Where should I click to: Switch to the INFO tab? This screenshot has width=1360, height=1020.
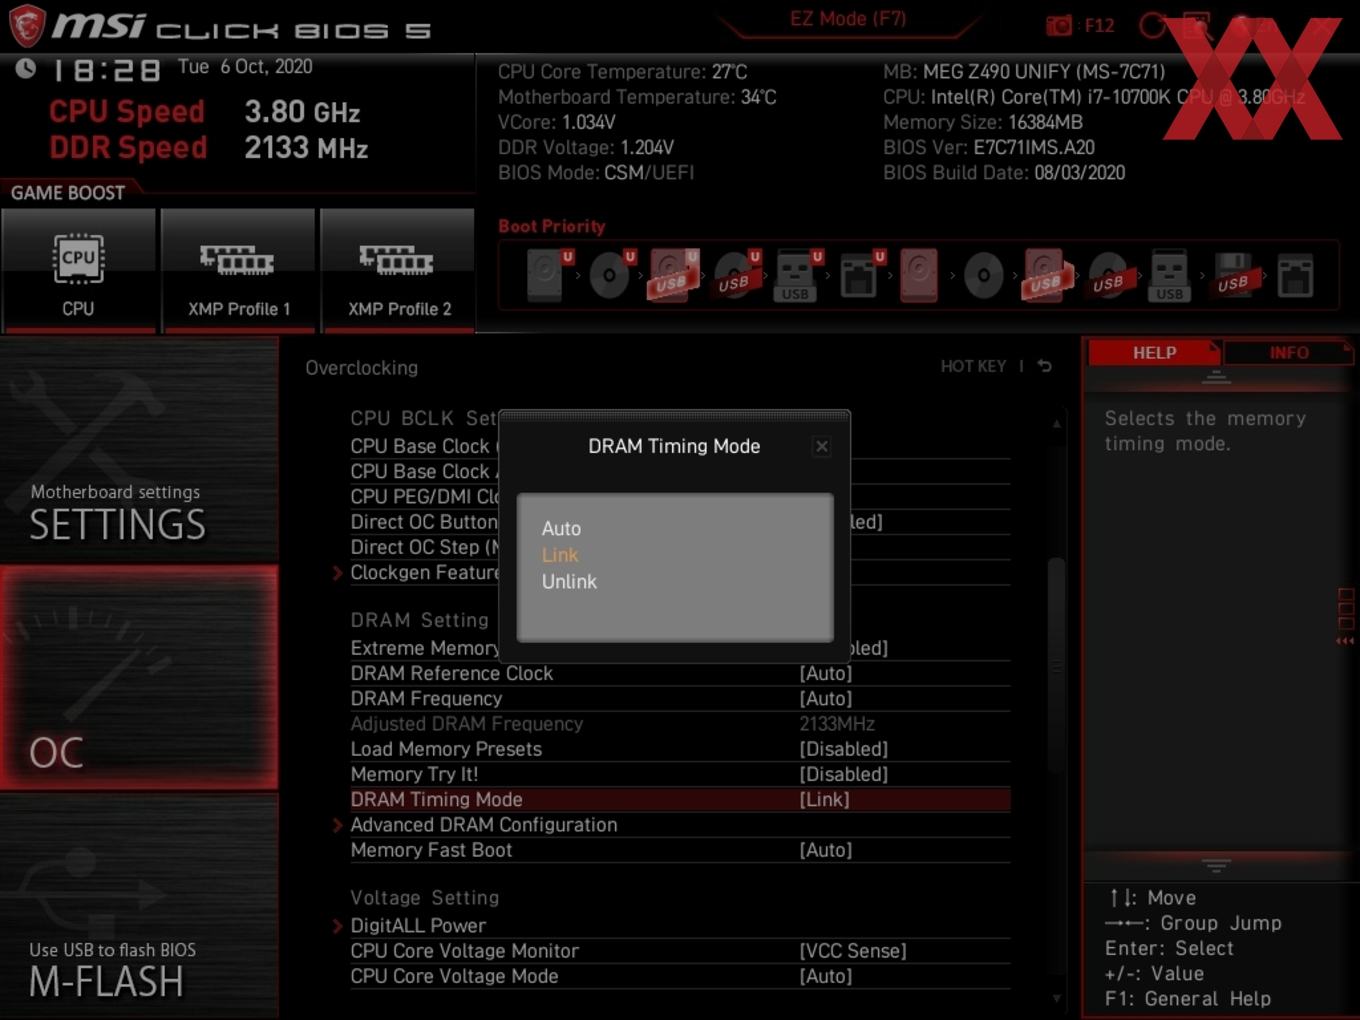tap(1289, 353)
